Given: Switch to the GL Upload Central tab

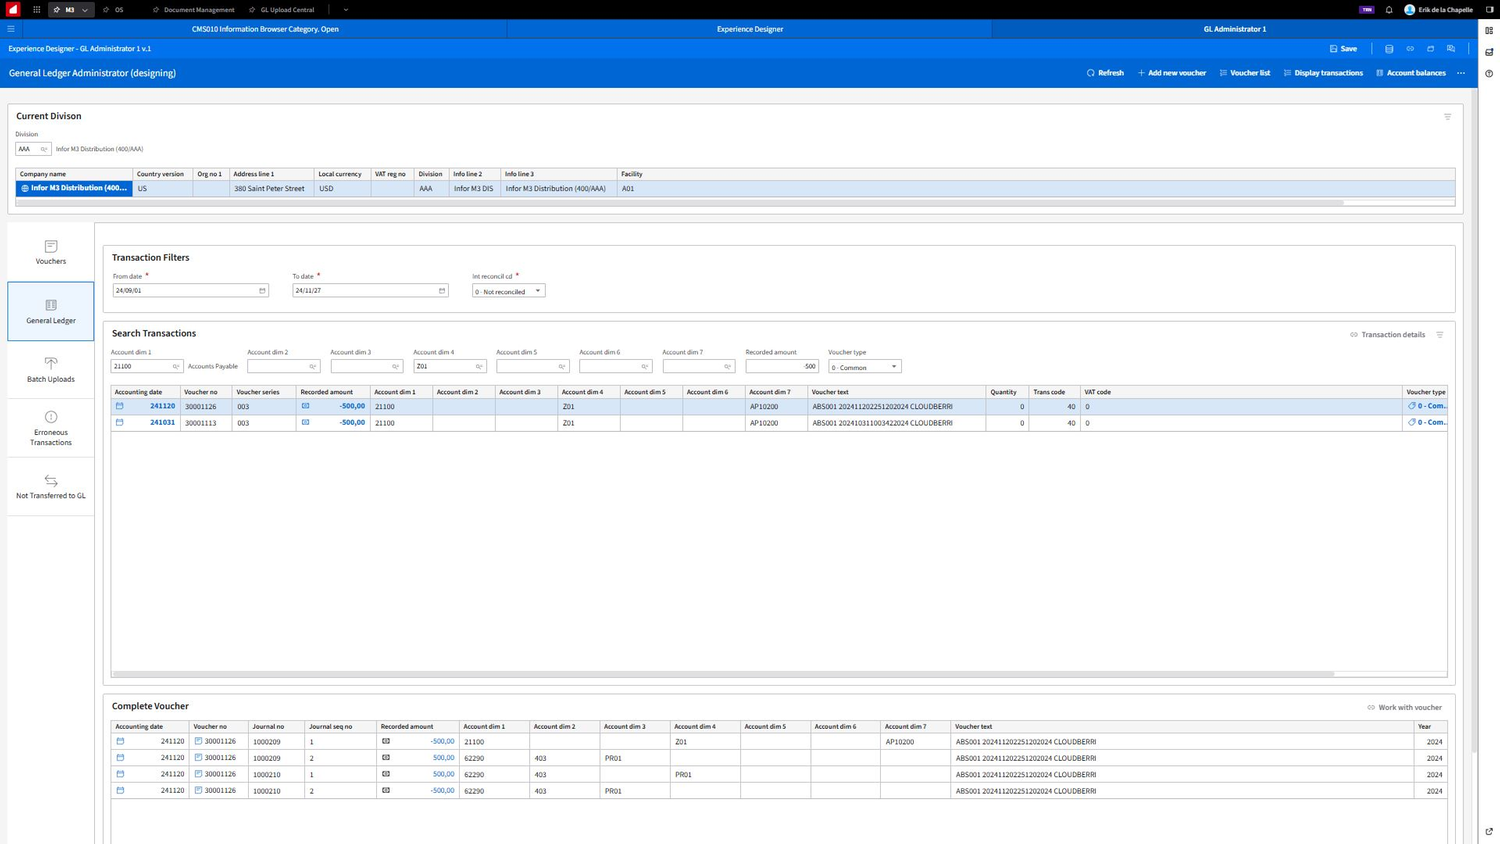Looking at the screenshot, I should 290,9.
